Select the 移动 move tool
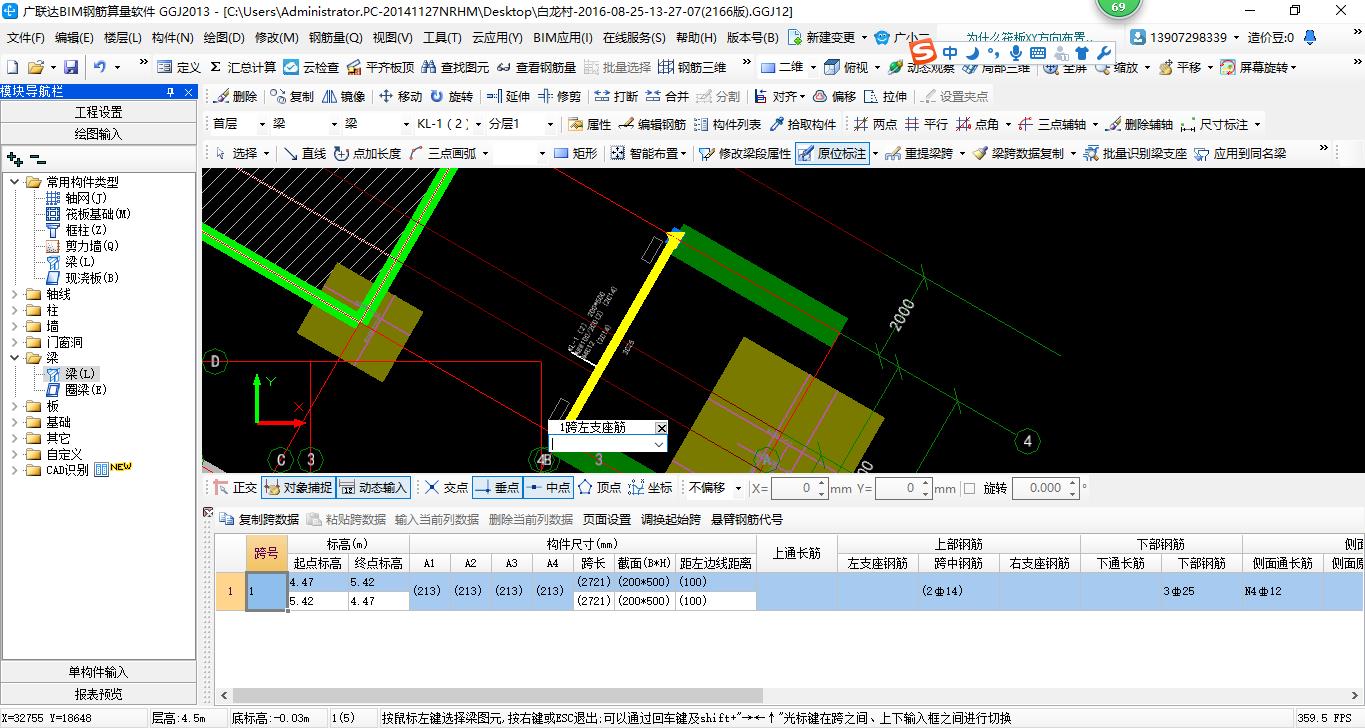The width and height of the screenshot is (1365, 728). (x=400, y=97)
